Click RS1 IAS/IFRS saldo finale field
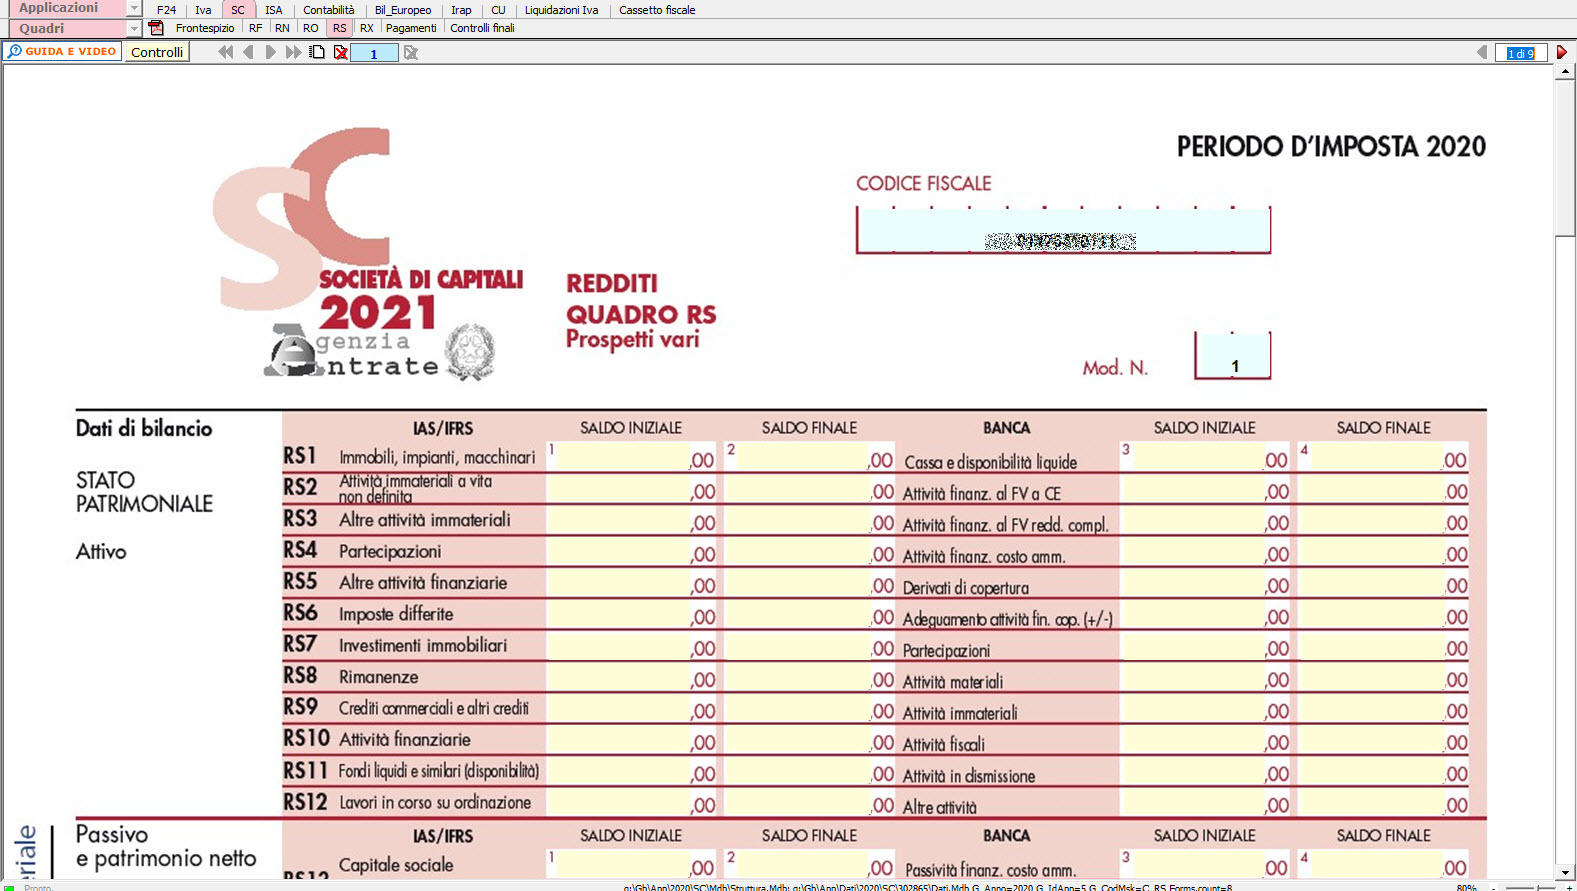1577x891 pixels. (x=809, y=457)
